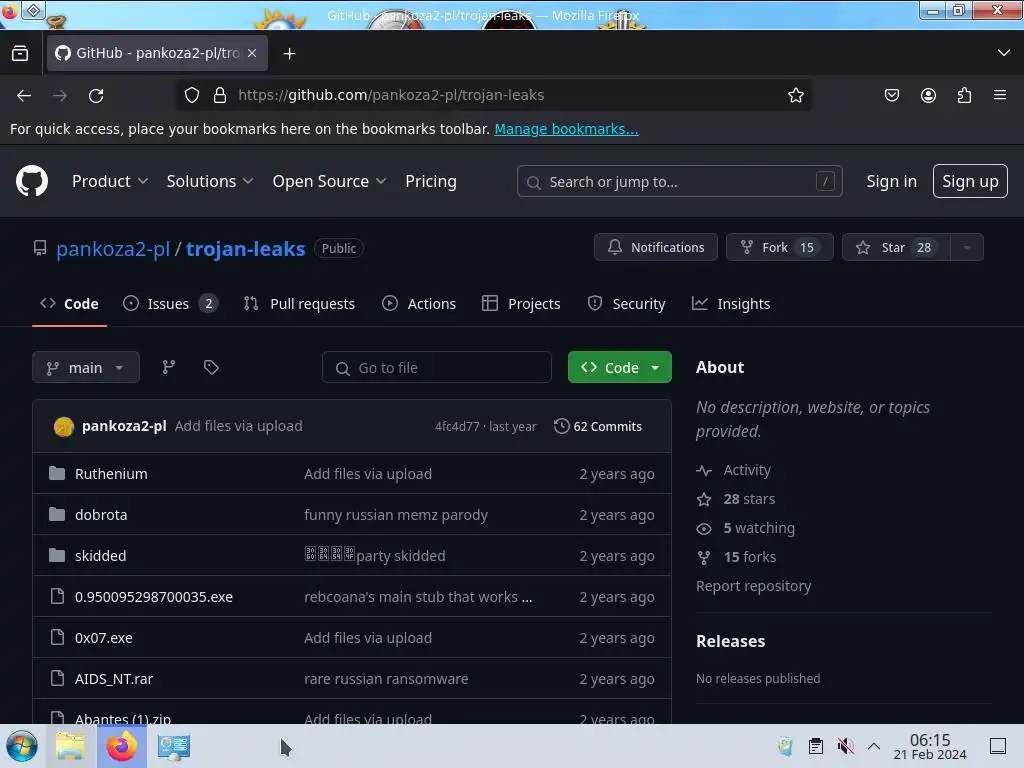Reload the page with the refresh icon
The height and width of the screenshot is (768, 1024).
click(x=96, y=95)
